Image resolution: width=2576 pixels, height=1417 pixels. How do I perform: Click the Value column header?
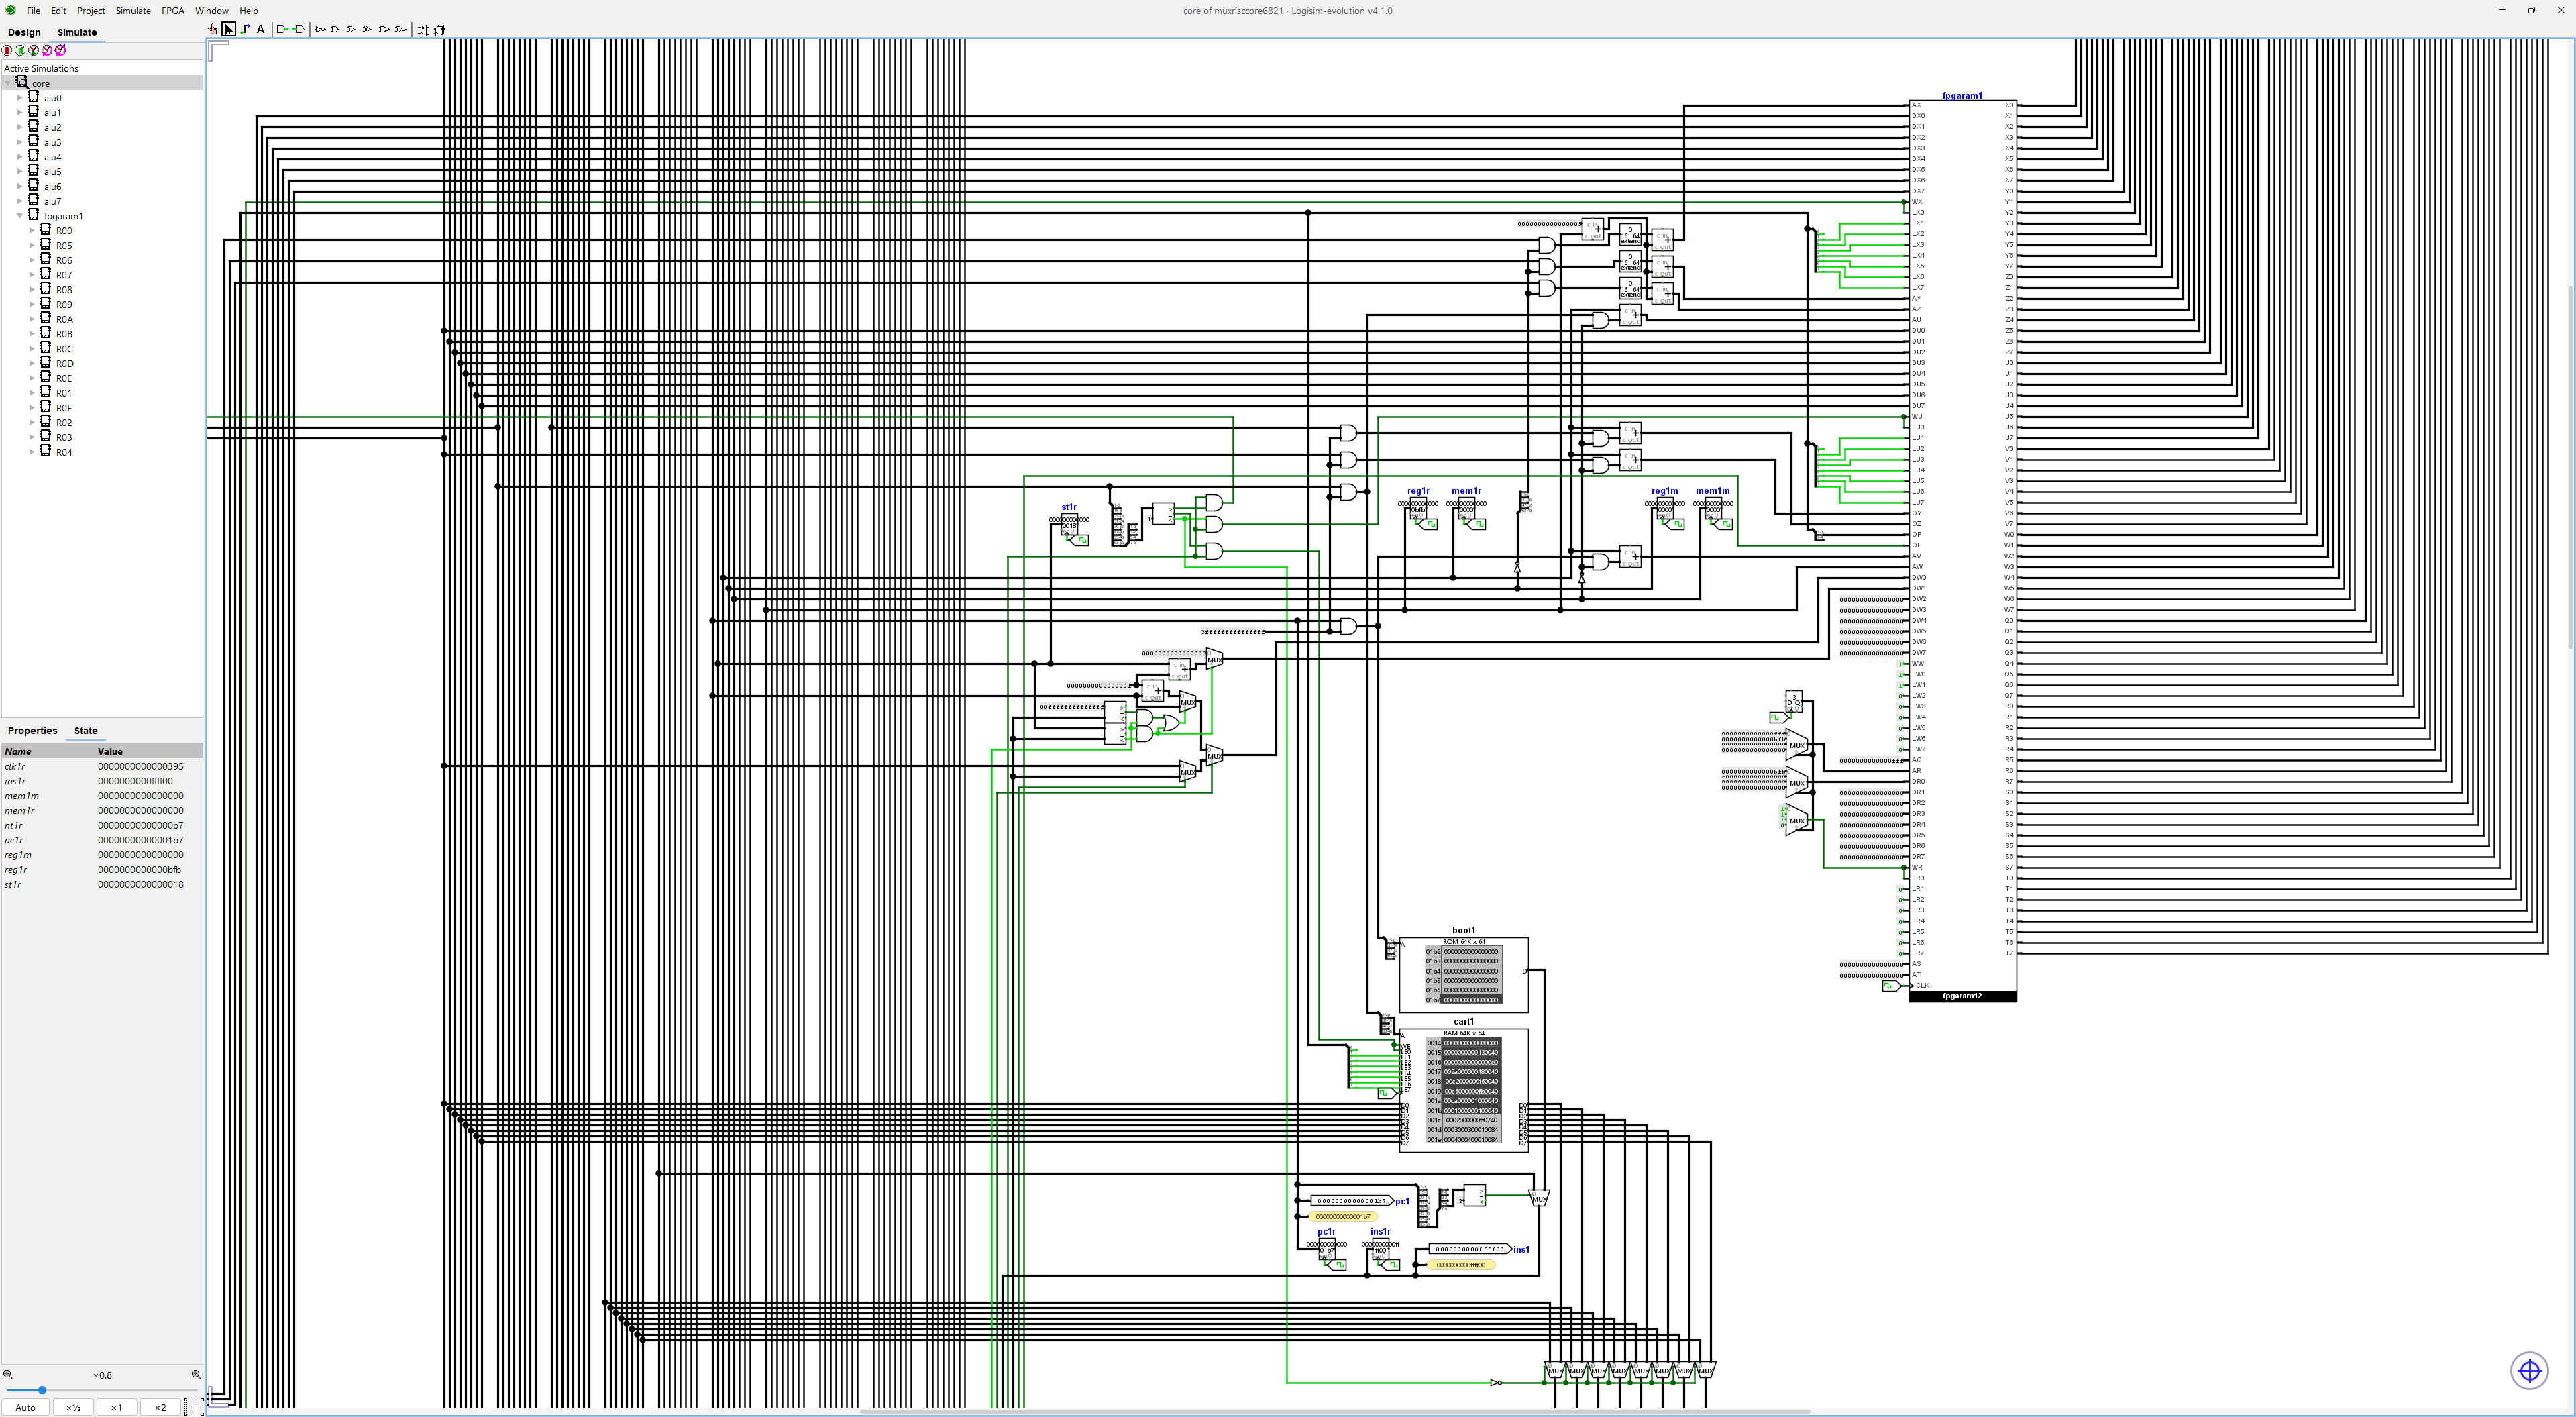click(149, 751)
